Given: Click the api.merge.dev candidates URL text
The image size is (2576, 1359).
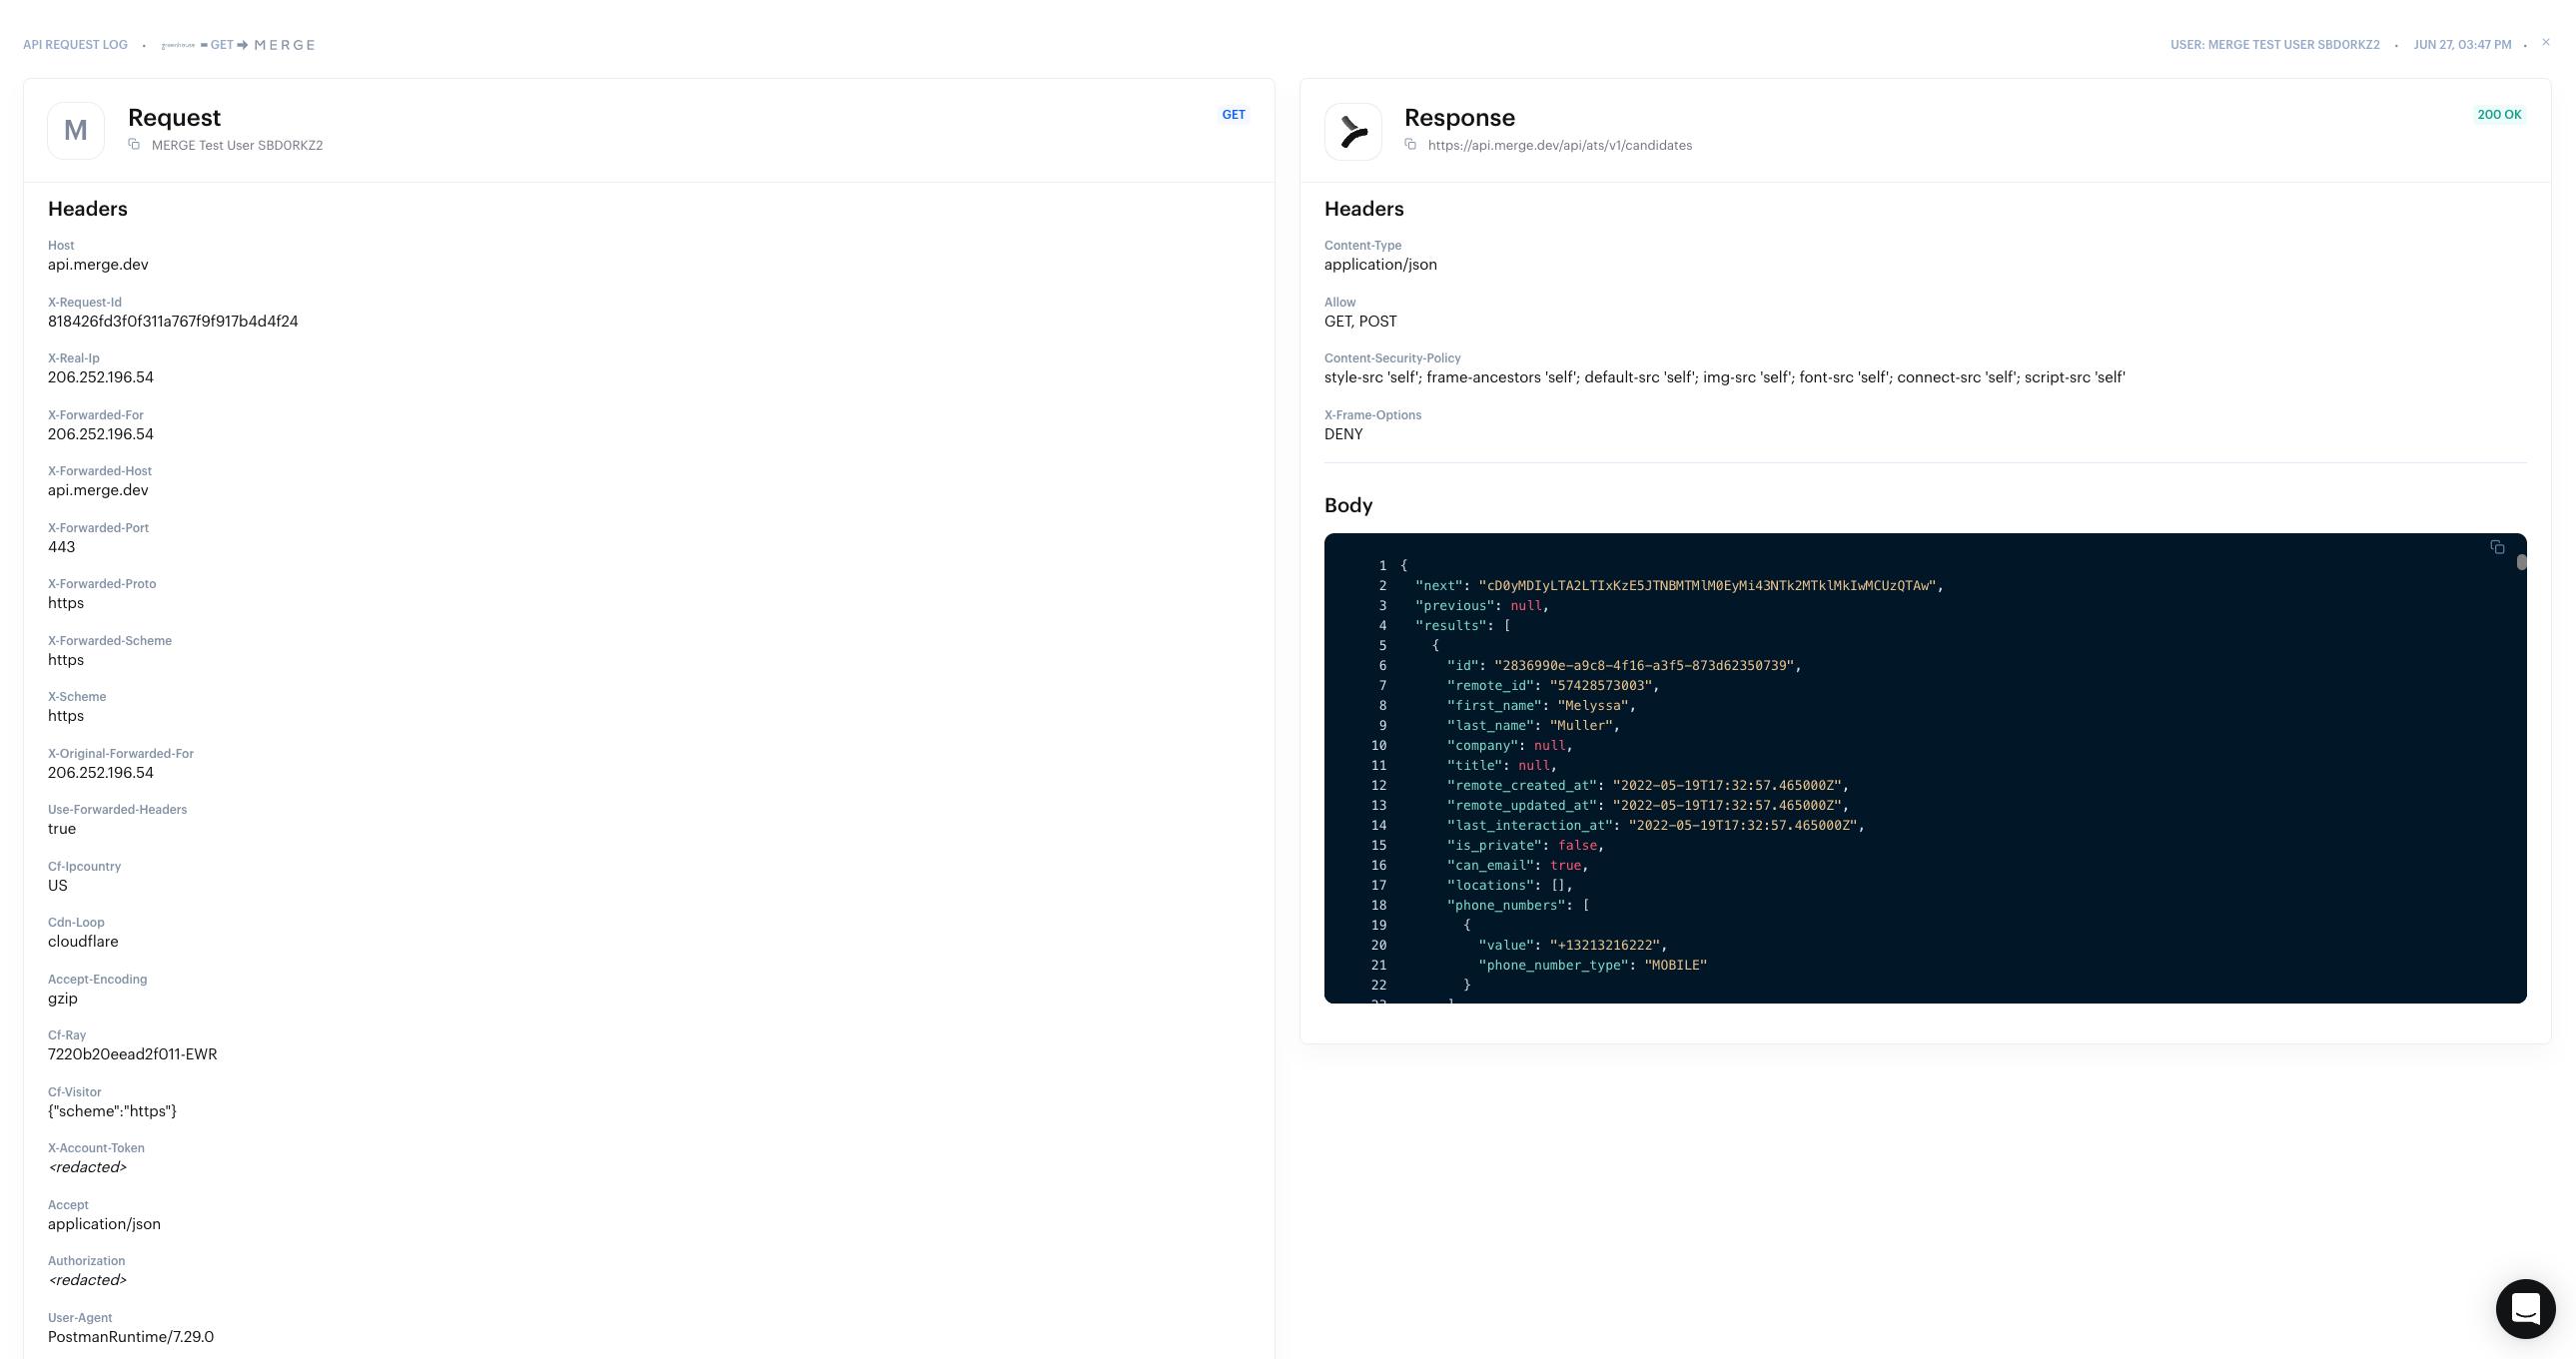Looking at the screenshot, I should coord(1559,145).
